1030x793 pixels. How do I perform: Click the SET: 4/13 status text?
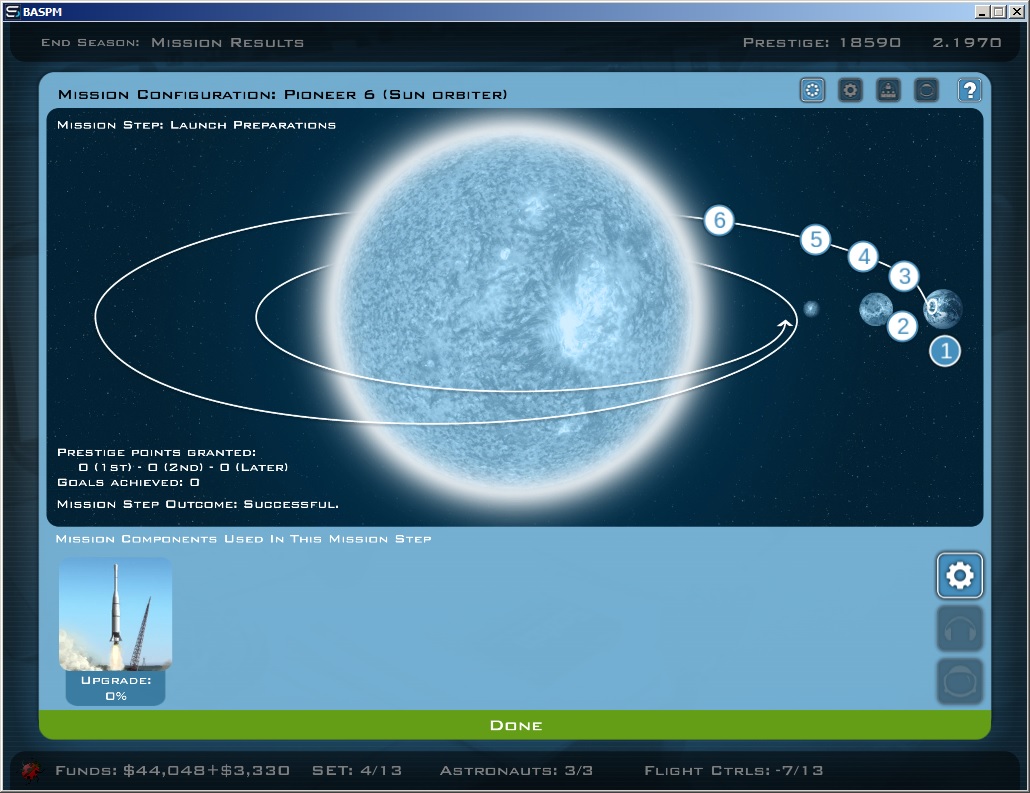357,770
